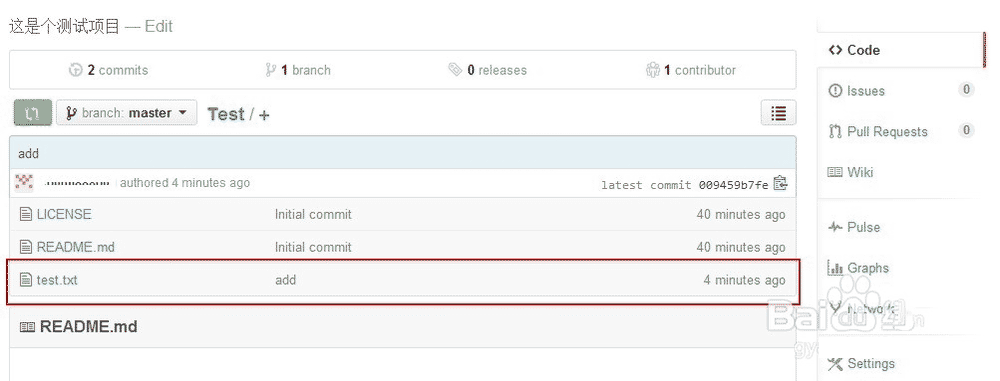View 0 releases page
1000x381 pixels.
tap(487, 70)
